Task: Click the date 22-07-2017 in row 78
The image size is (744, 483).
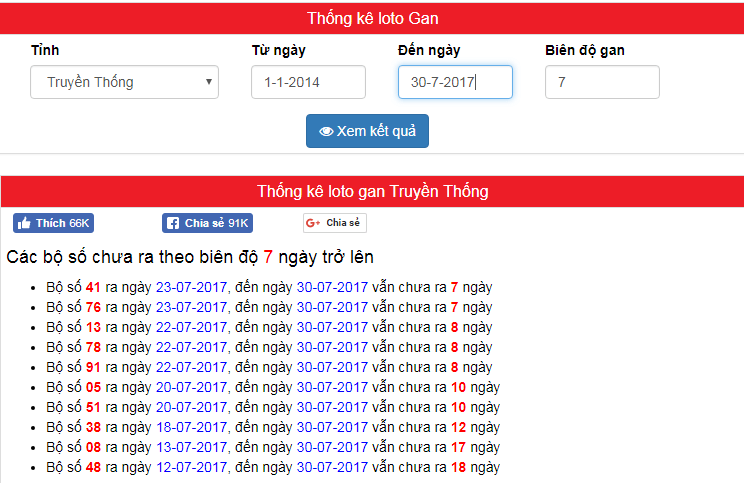Action: point(191,347)
